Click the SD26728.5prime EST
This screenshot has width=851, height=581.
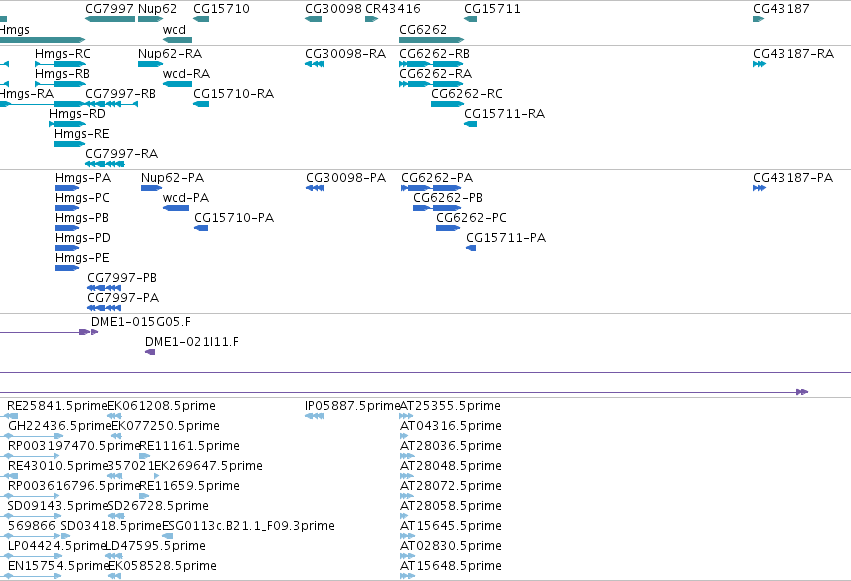(116, 516)
